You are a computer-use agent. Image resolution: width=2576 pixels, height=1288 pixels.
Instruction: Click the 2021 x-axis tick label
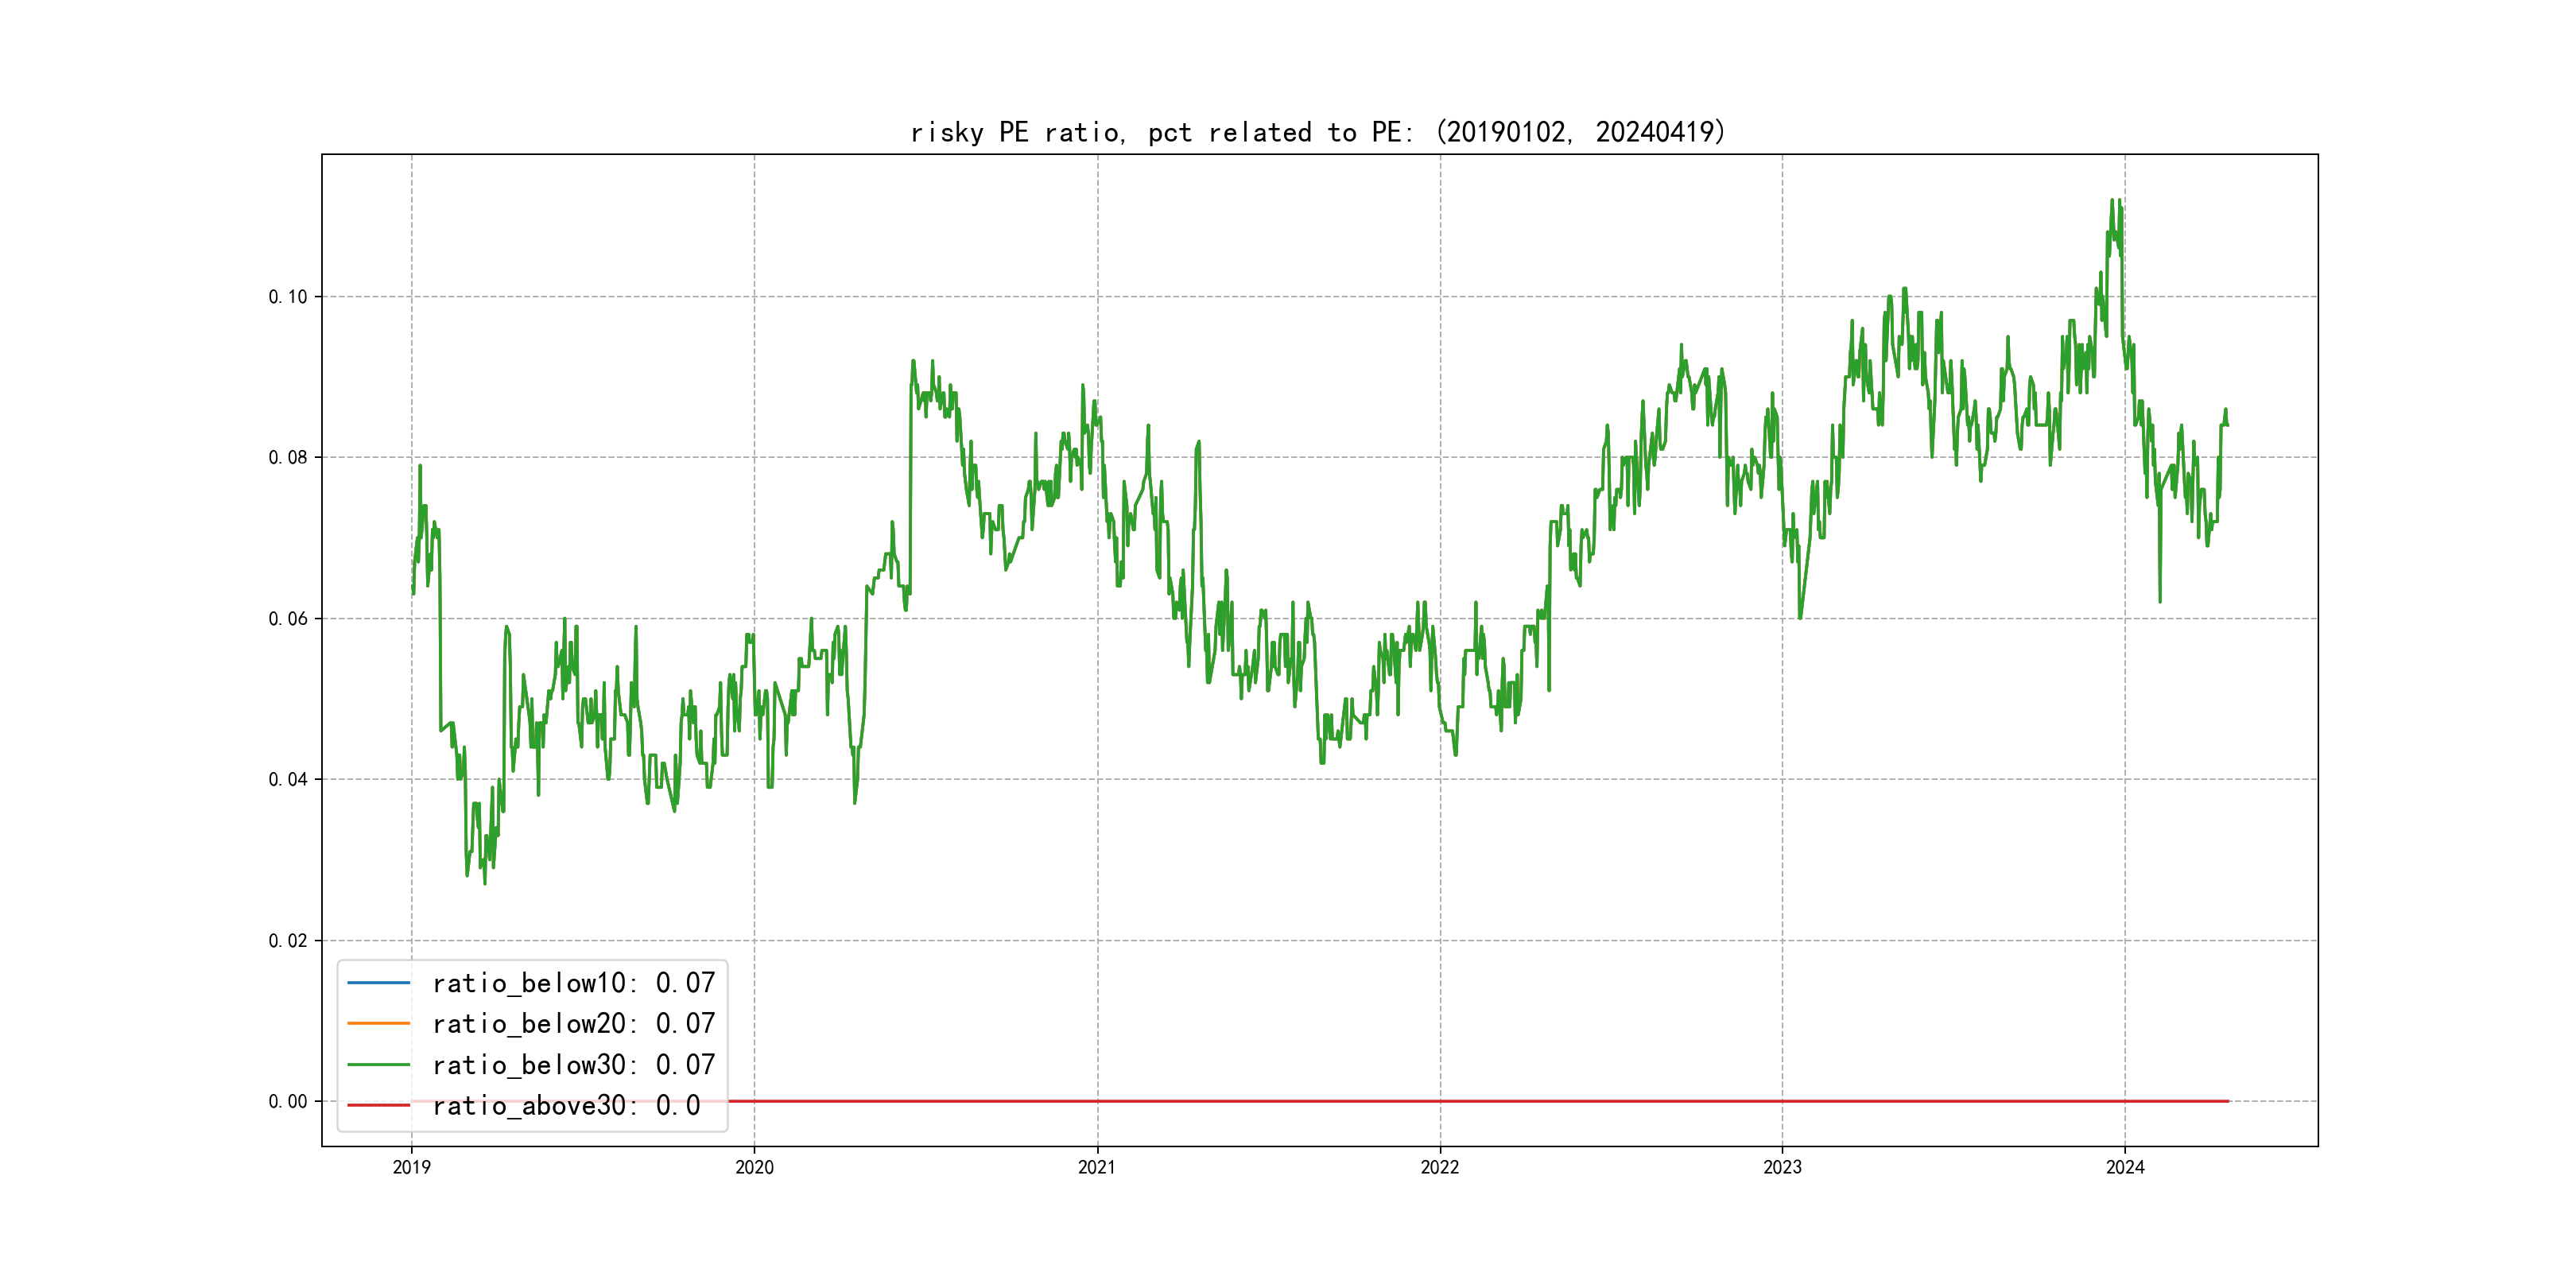click(1097, 1167)
